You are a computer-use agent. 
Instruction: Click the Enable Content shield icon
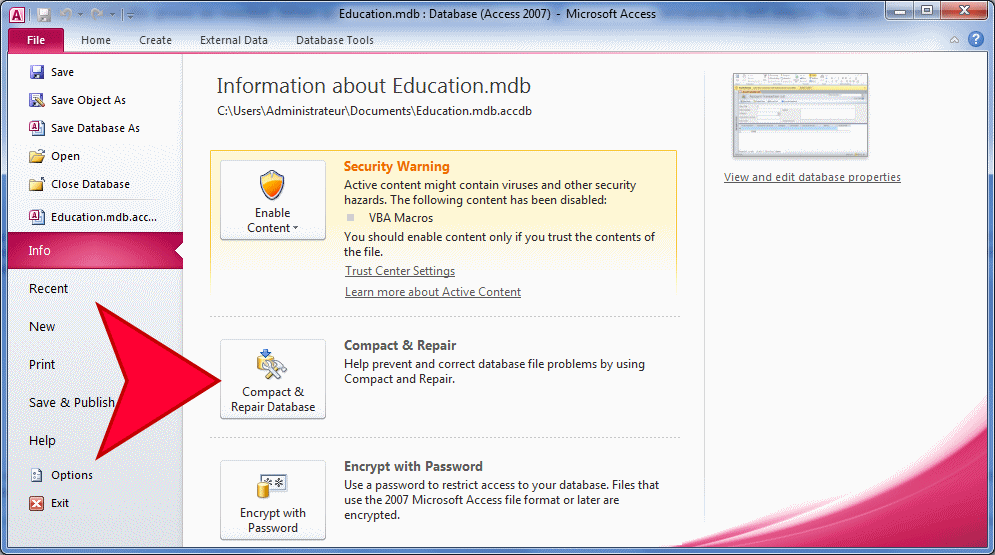coord(272,185)
